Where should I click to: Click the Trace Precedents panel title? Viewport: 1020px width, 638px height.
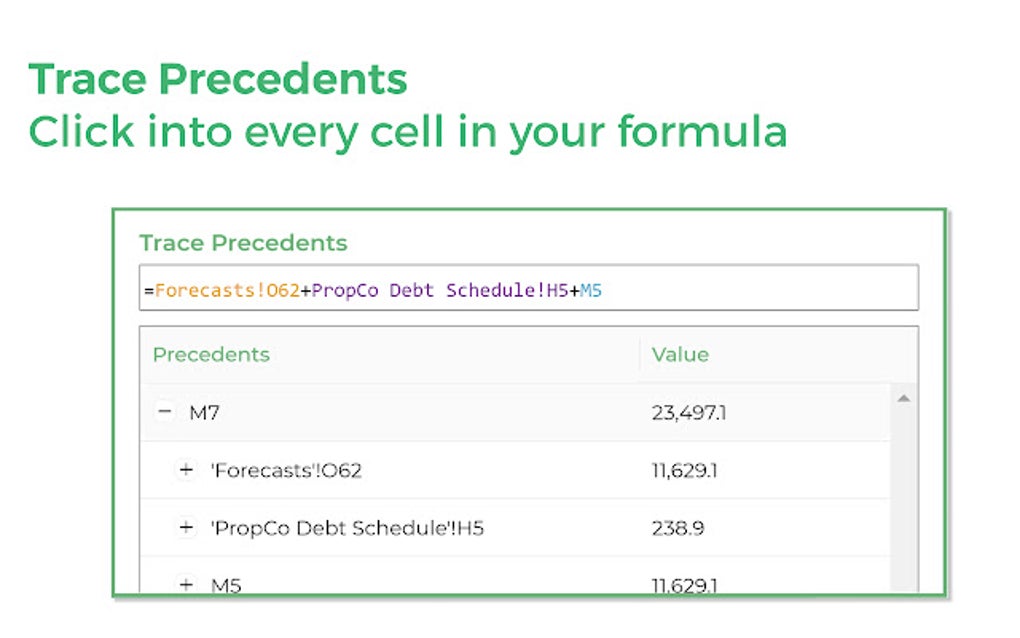[x=243, y=243]
